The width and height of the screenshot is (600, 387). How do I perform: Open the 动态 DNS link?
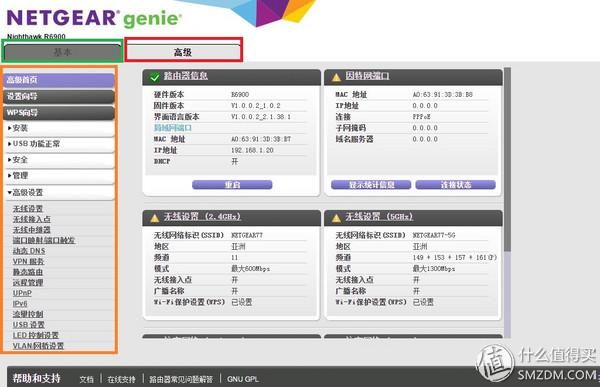point(29,251)
